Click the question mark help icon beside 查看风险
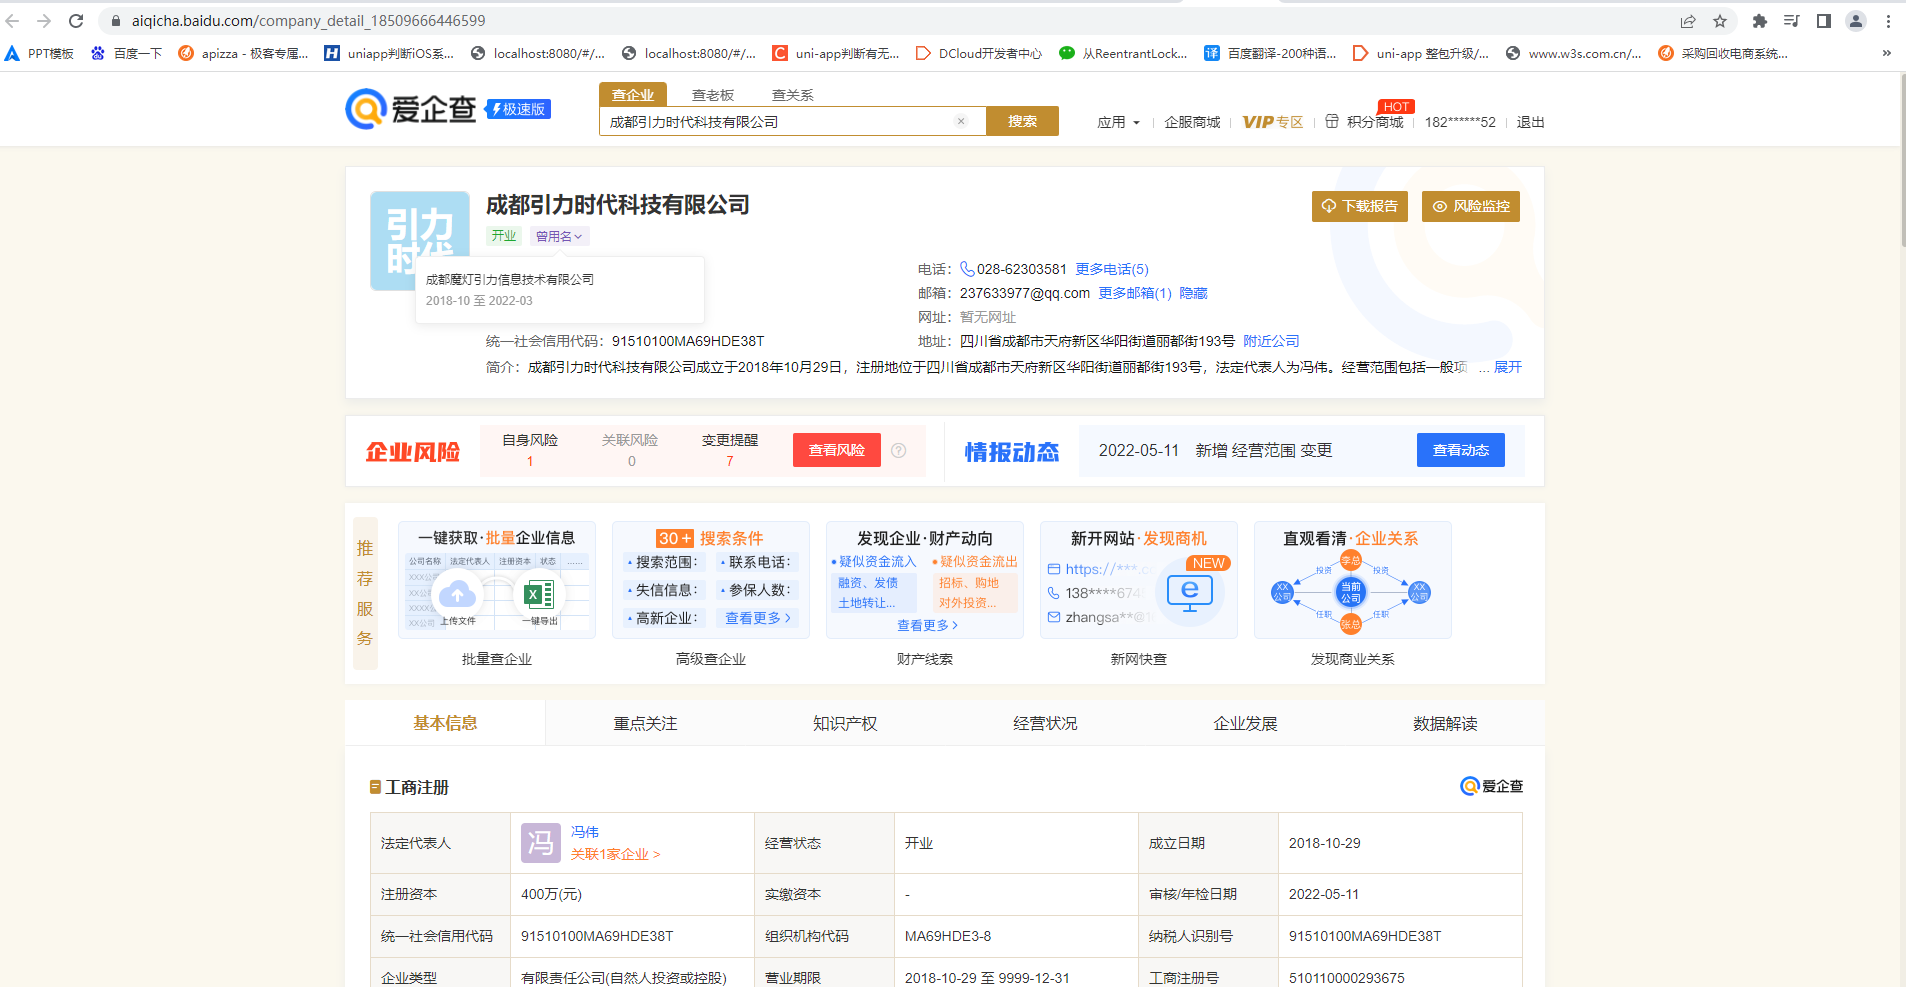Image resolution: width=1906 pixels, height=987 pixels. [x=899, y=450]
